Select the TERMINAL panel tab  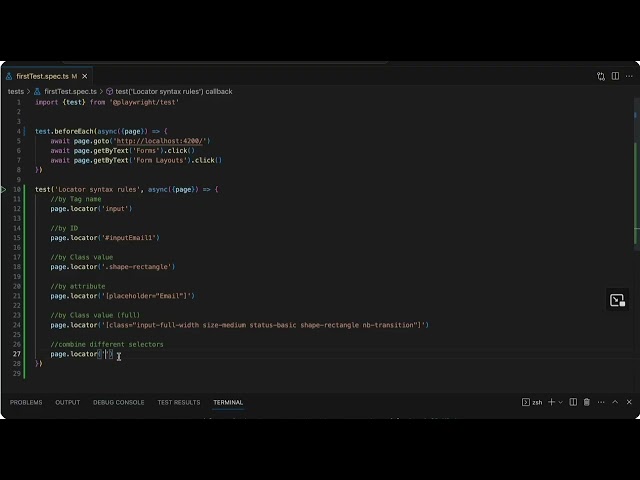tap(228, 402)
